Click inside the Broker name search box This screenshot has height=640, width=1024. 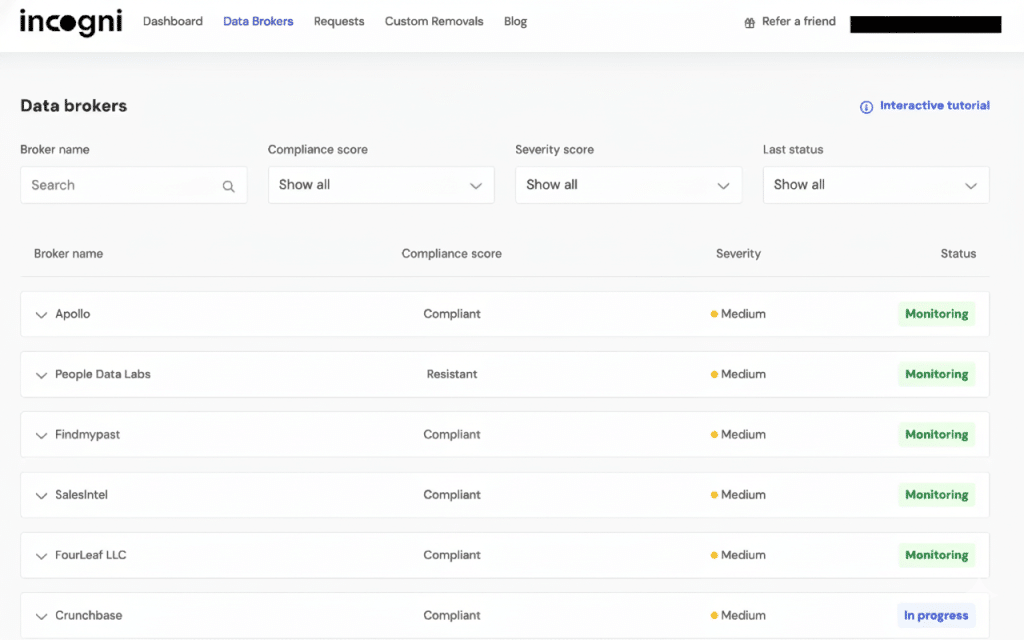(x=120, y=184)
